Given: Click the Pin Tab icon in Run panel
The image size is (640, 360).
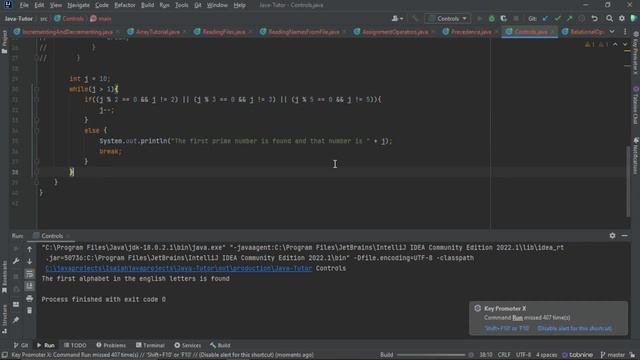Looking at the screenshot, I should pos(16,320).
